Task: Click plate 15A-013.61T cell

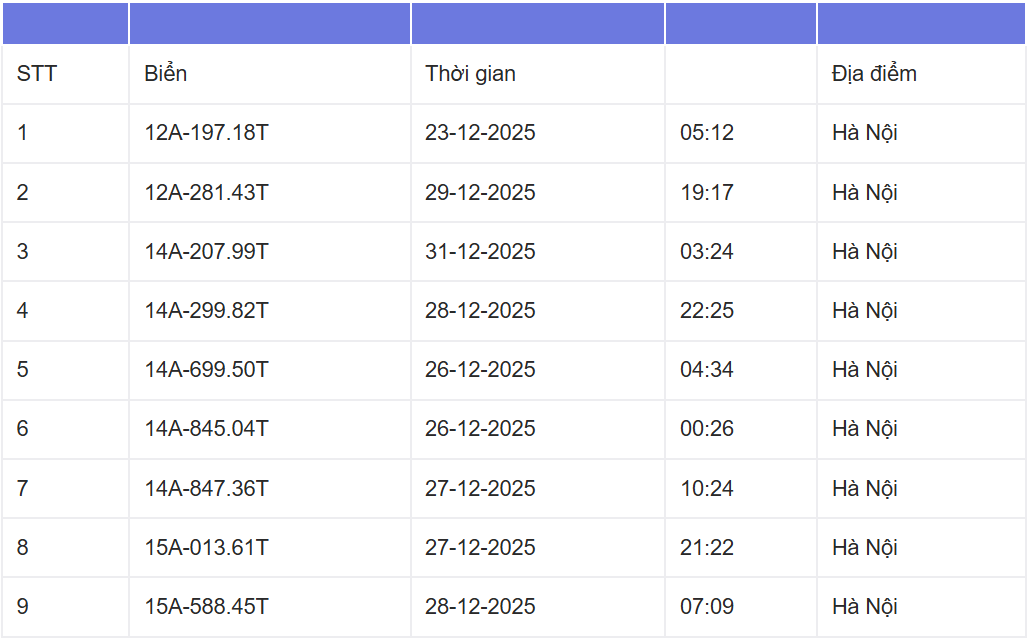Action: pos(206,547)
